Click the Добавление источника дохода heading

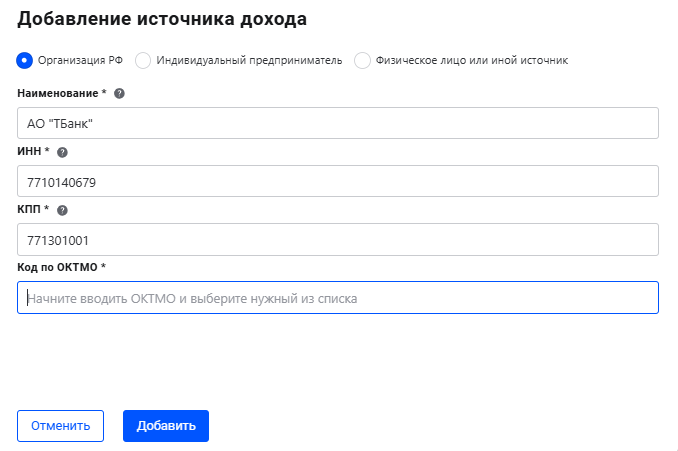pyautogui.click(x=162, y=18)
